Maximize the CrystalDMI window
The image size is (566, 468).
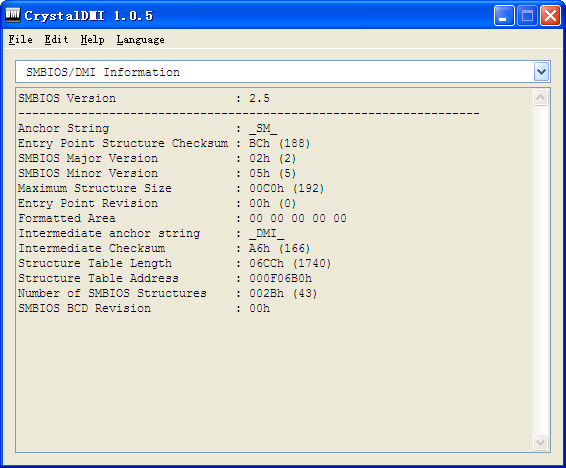[x=527, y=16]
